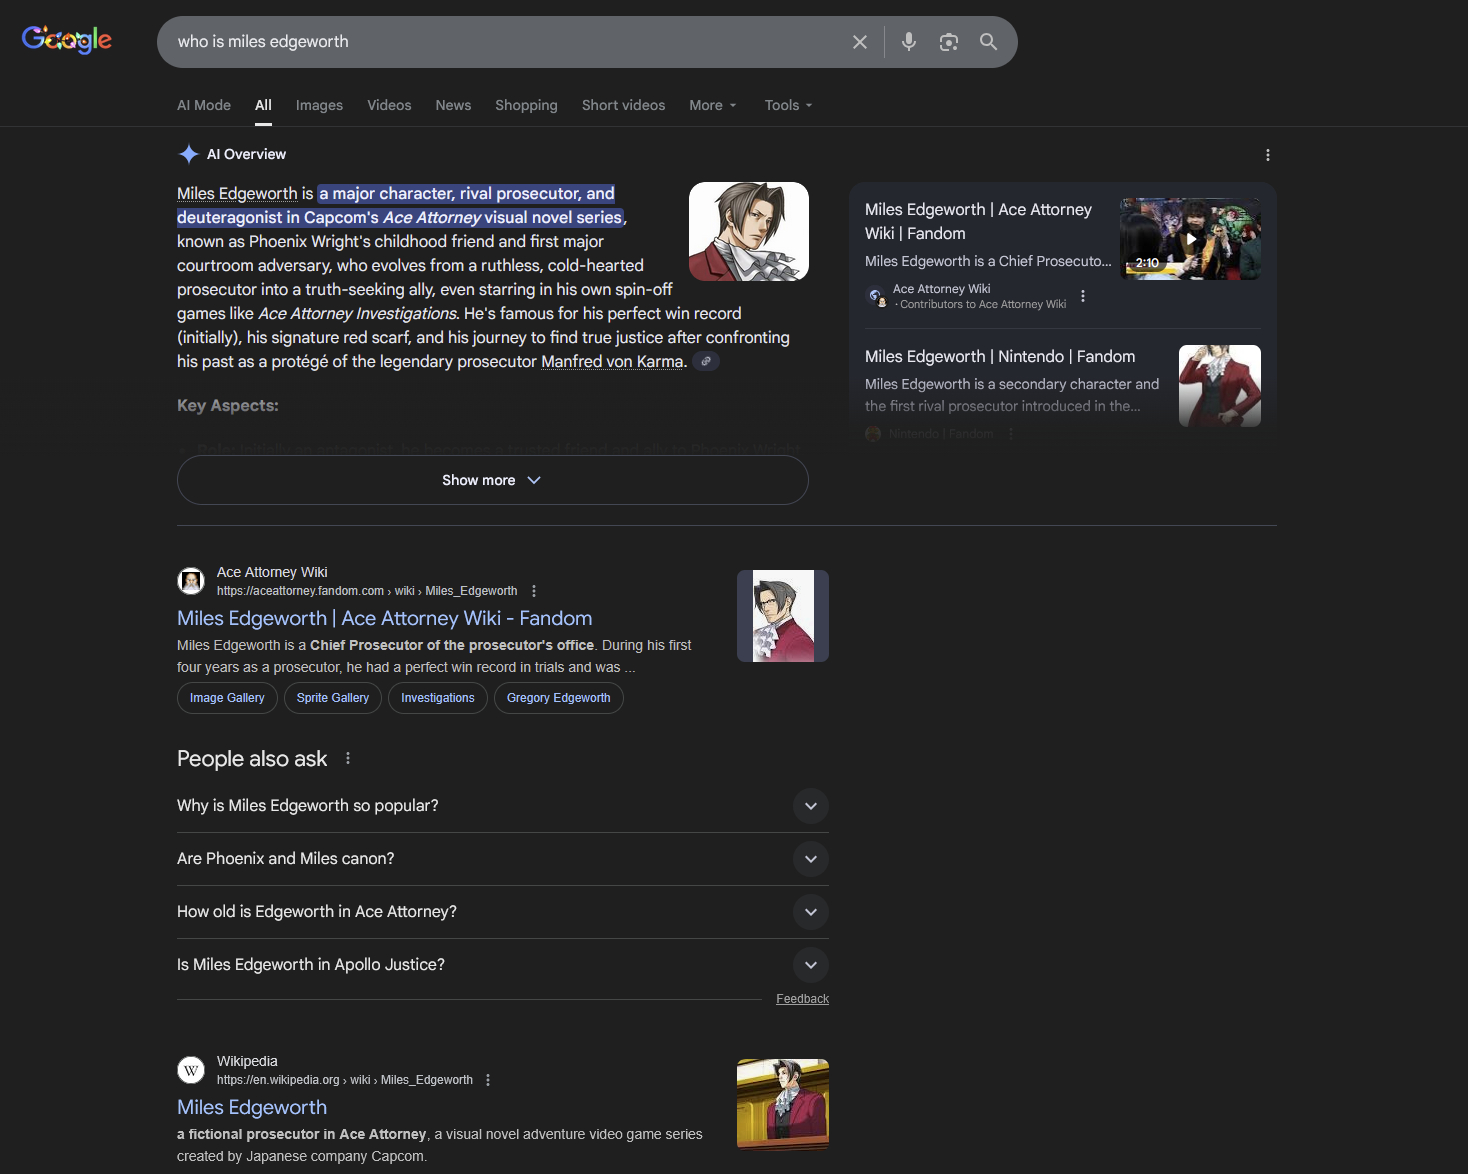This screenshot has width=1468, height=1174.
Task: Click the magnifying glass search button
Action: [x=988, y=42]
